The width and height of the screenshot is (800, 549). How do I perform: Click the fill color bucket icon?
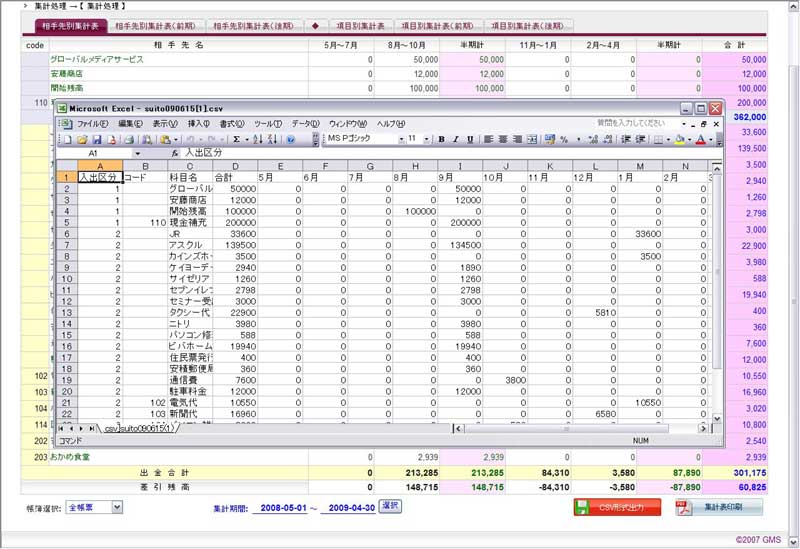679,139
